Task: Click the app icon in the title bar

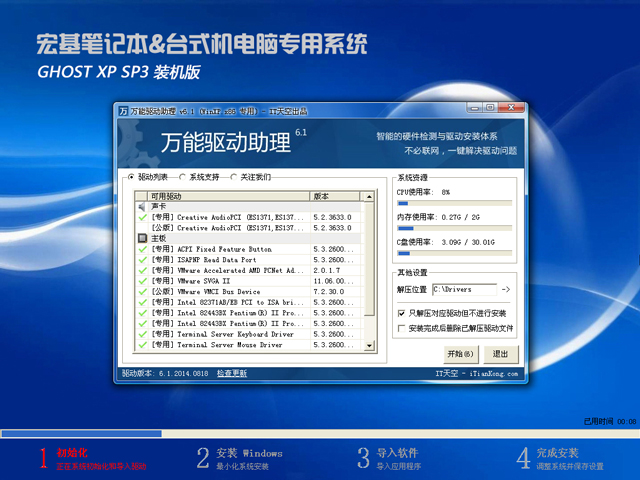Action: click(122, 110)
